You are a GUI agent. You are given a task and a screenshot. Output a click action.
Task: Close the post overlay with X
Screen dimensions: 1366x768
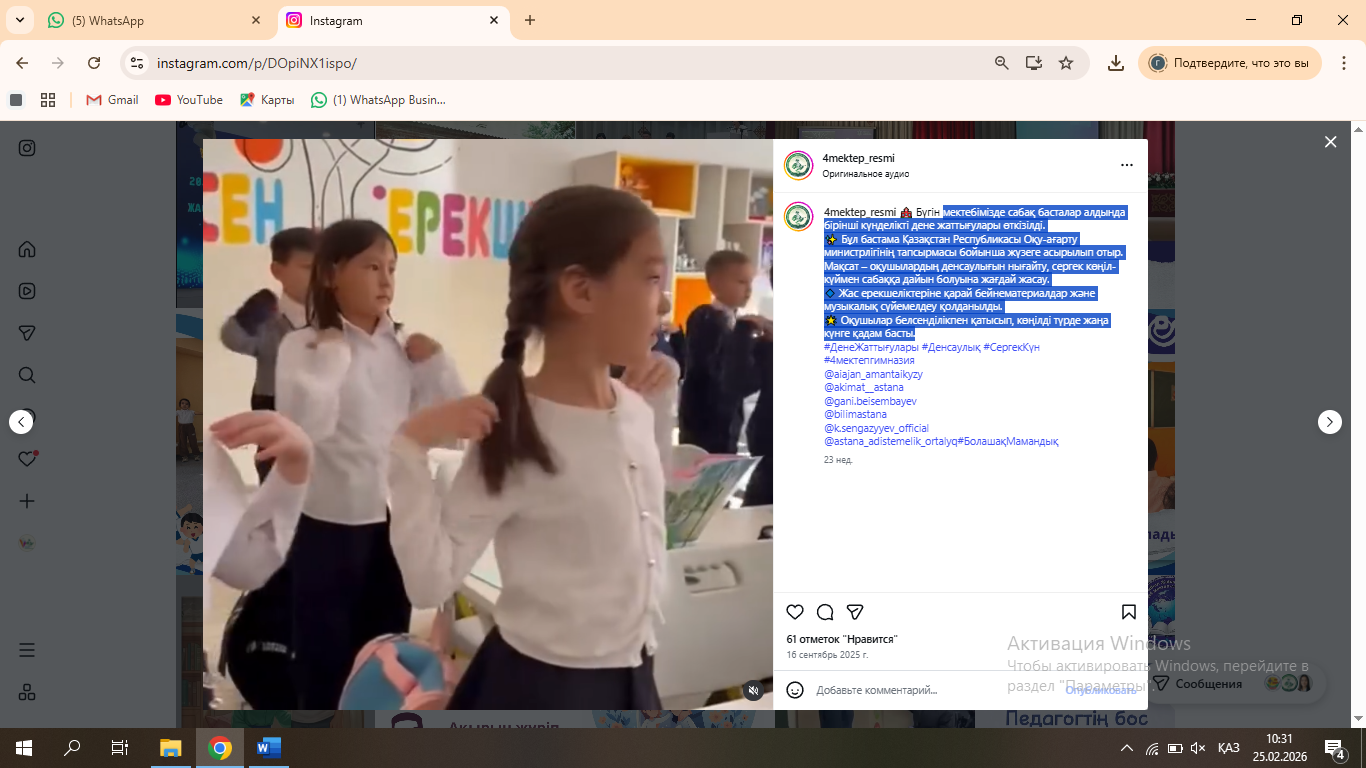pyautogui.click(x=1330, y=142)
